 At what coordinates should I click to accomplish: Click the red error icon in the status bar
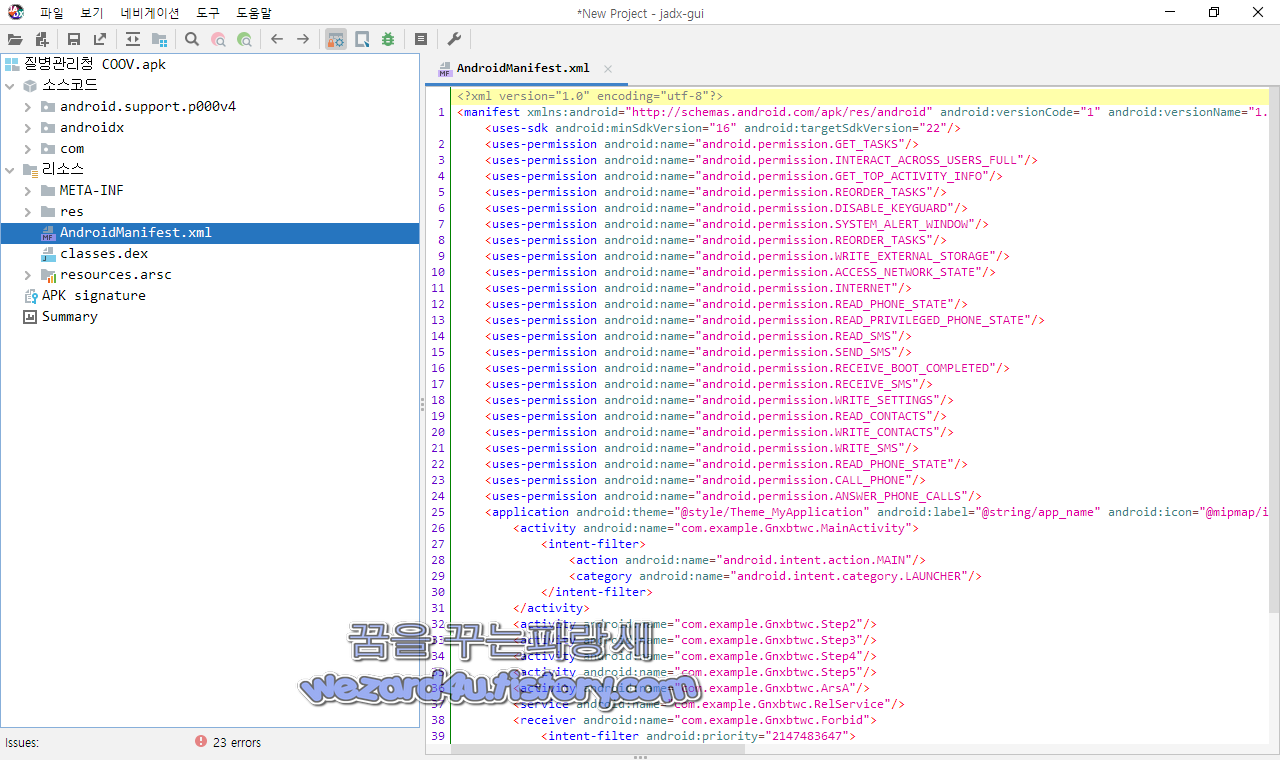201,742
